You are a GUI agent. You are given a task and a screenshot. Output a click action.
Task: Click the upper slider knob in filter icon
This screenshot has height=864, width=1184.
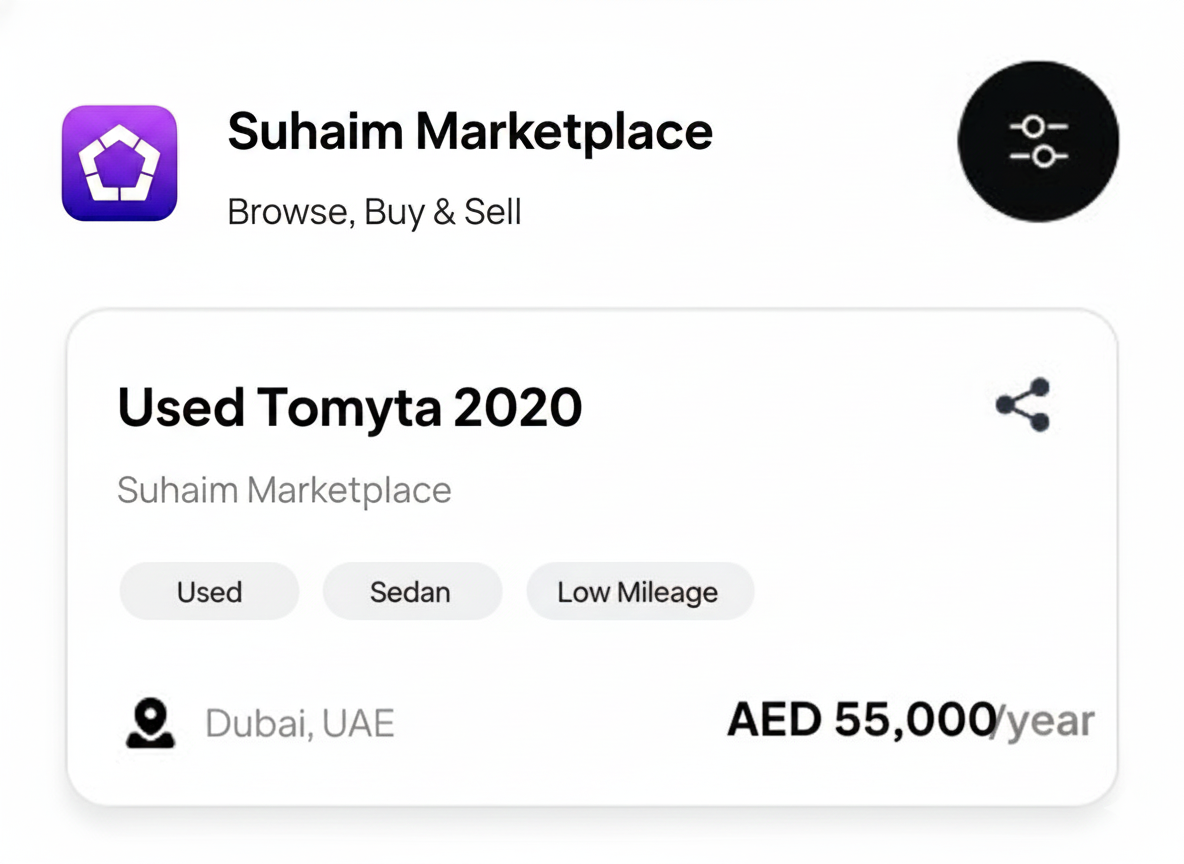pos(1033,126)
